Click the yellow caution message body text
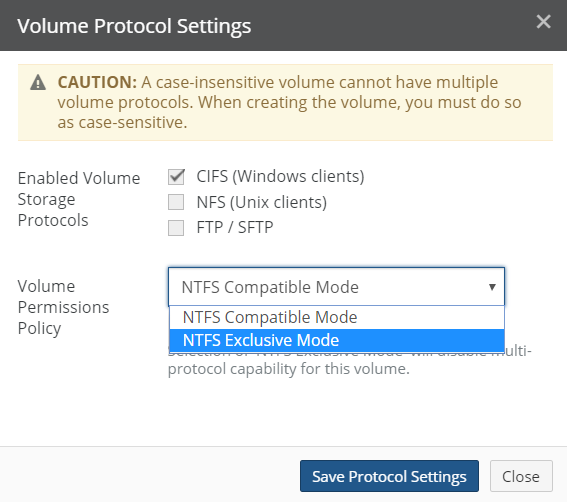The height and width of the screenshot is (502, 567). click(289, 102)
